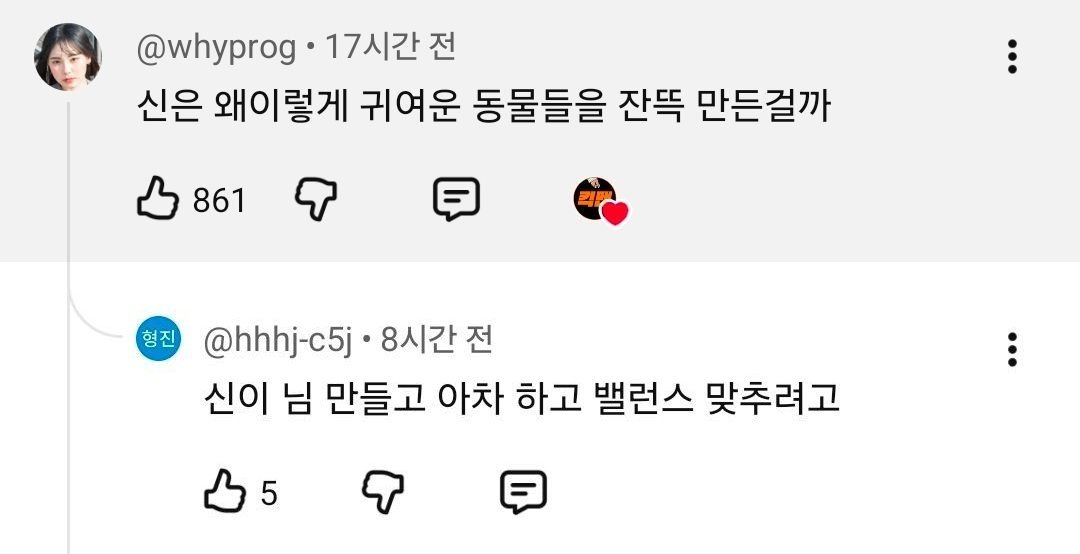Viewport: 1080px width, 554px height.
Task: Reply to the @hhhj-c5j comment
Action: coord(523,492)
